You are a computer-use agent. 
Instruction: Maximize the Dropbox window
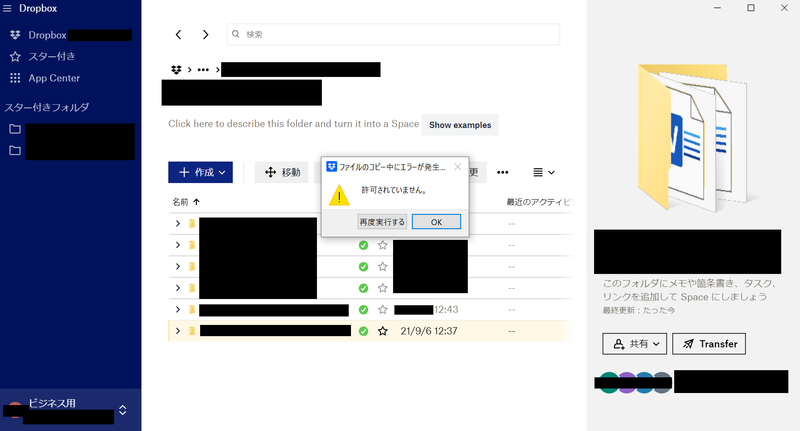[x=751, y=8]
